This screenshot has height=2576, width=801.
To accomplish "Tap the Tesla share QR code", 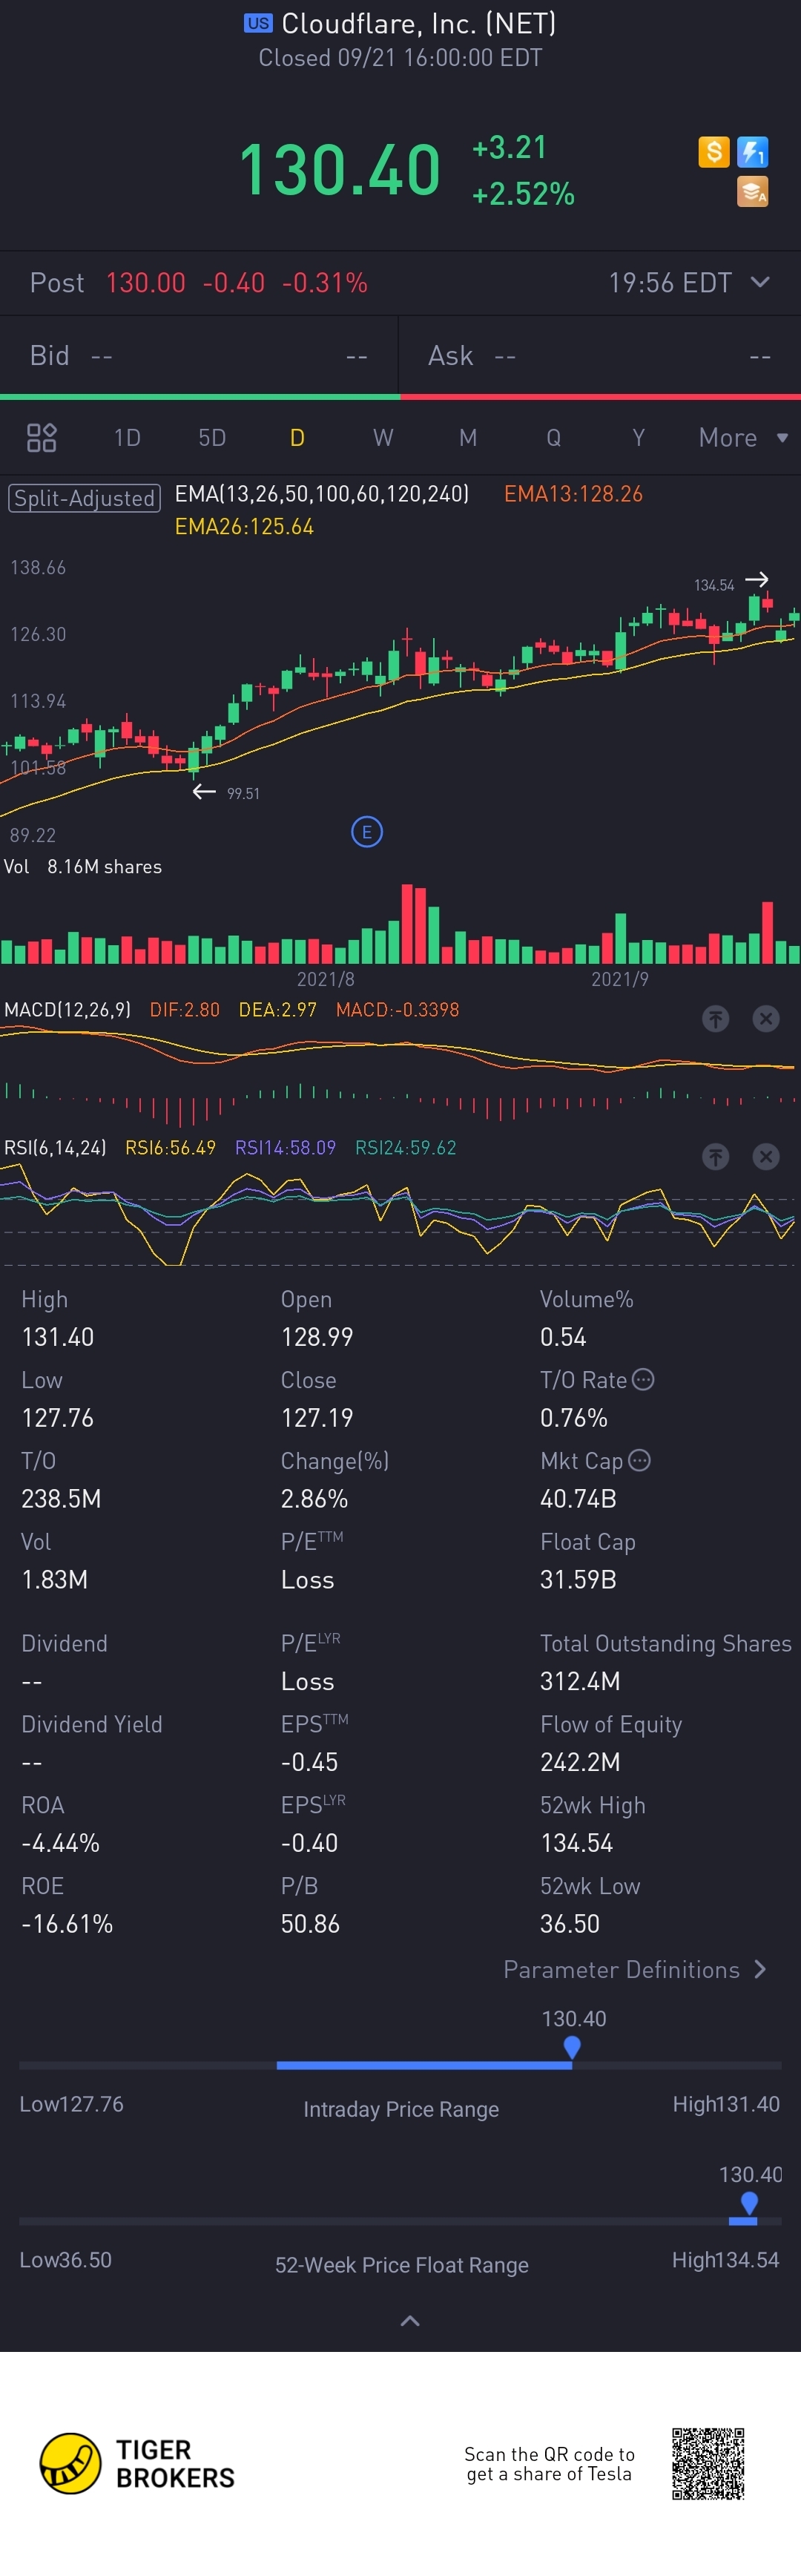I will coord(708,2463).
